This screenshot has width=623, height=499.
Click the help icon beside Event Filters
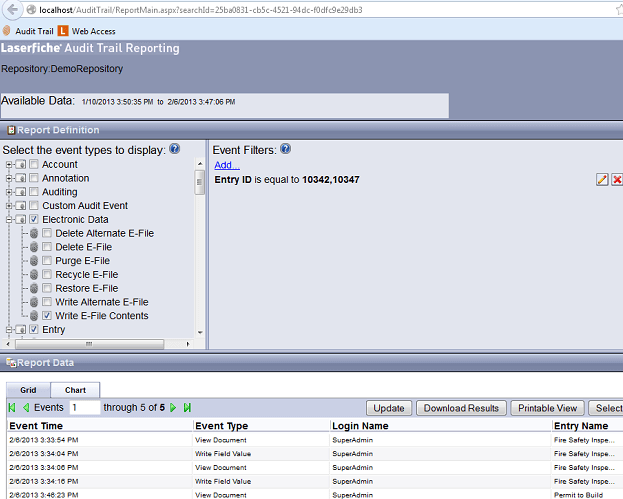285,149
